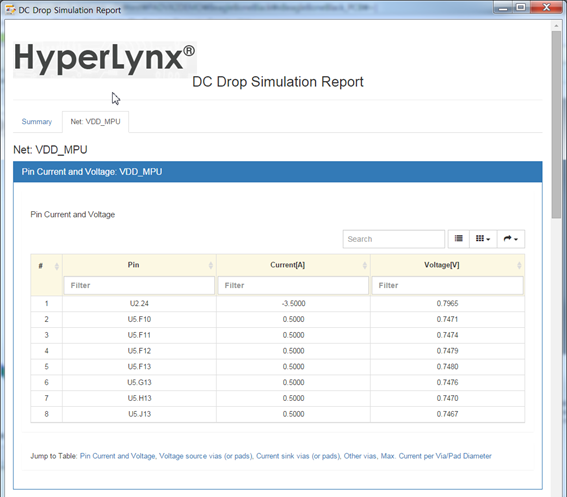567x497 pixels.
Task: Click the Pin column header
Action: [x=133, y=265]
